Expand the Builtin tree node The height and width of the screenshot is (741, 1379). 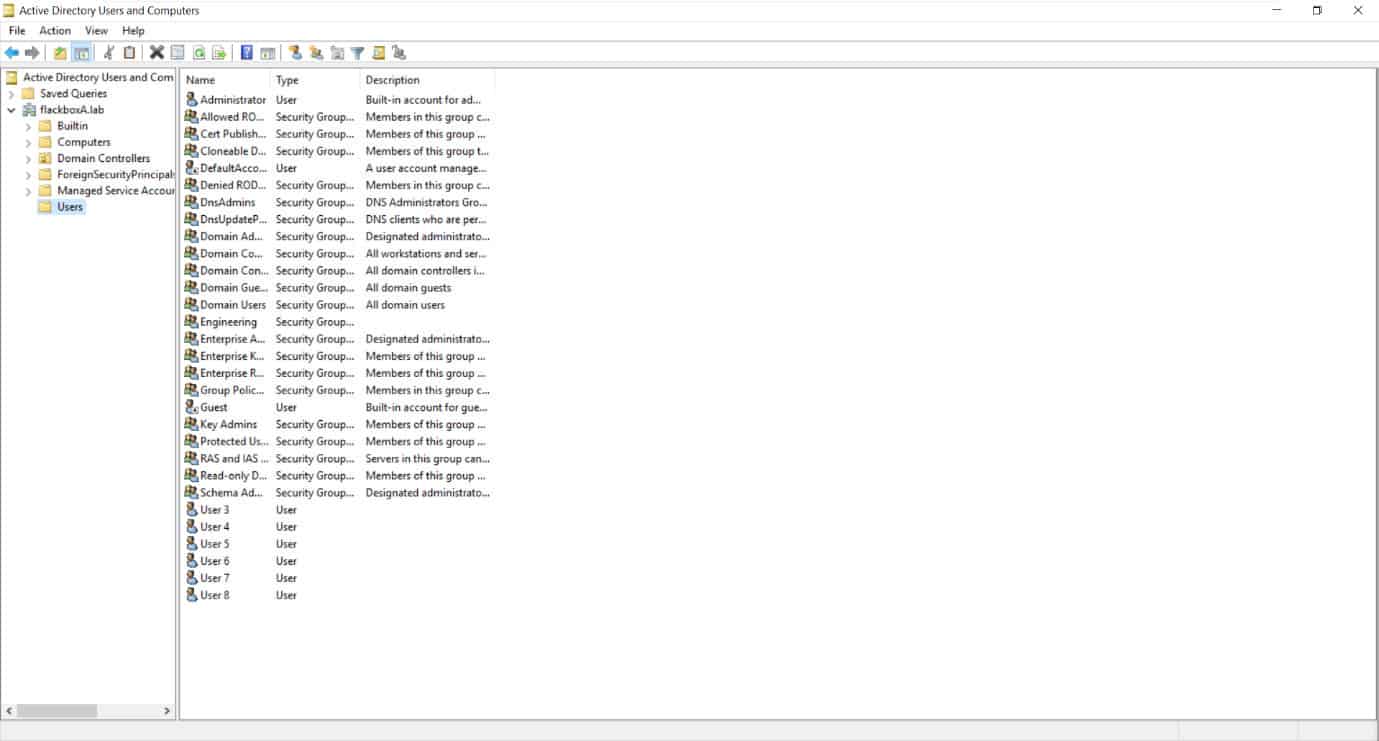28,127
